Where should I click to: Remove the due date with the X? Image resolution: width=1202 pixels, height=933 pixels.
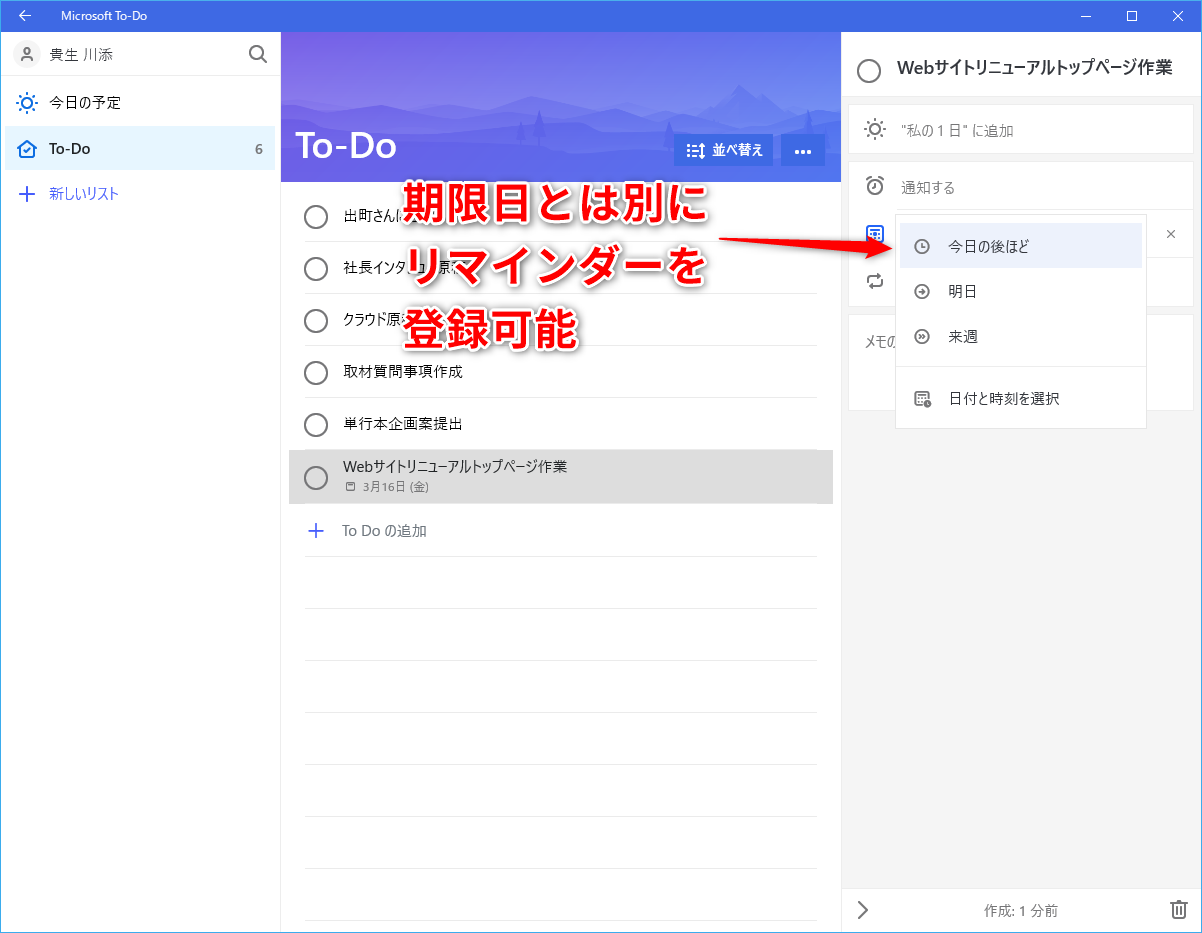1171,234
